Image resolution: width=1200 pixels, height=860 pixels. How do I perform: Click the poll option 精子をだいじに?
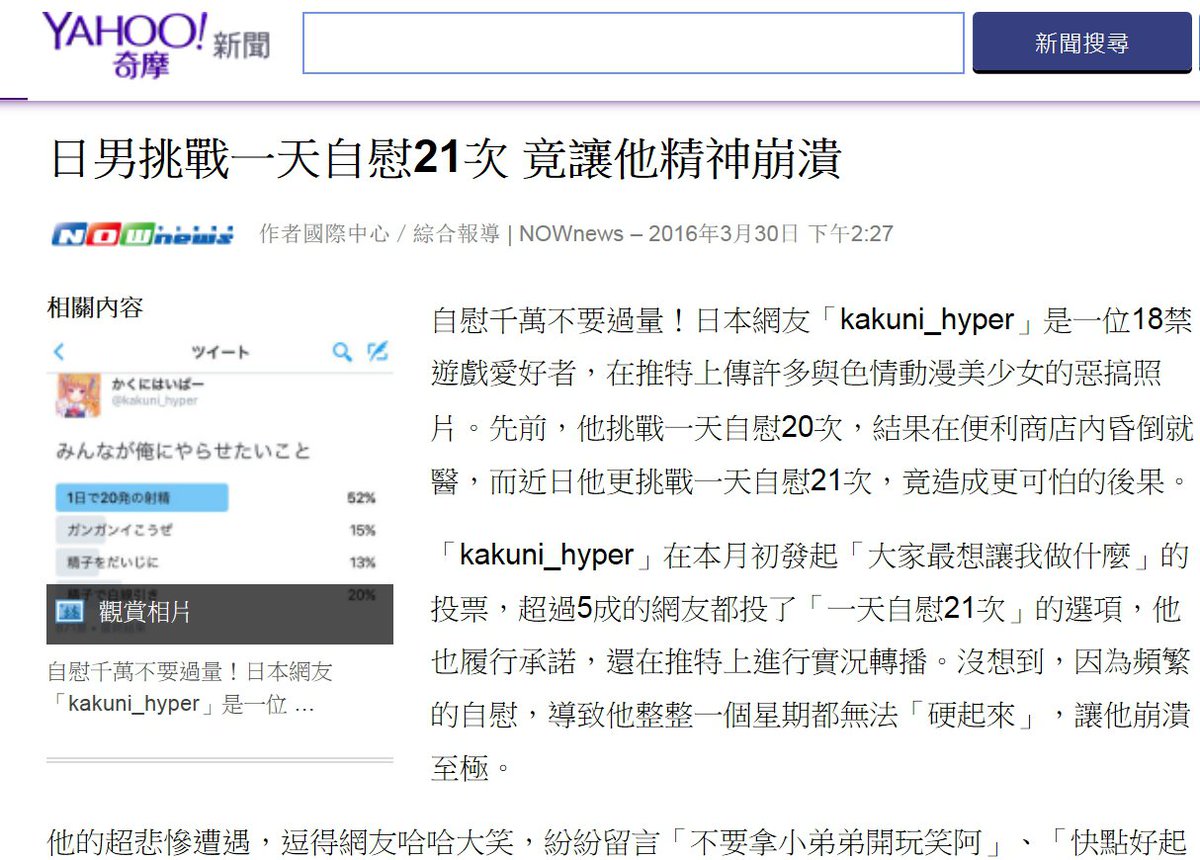click(112, 562)
